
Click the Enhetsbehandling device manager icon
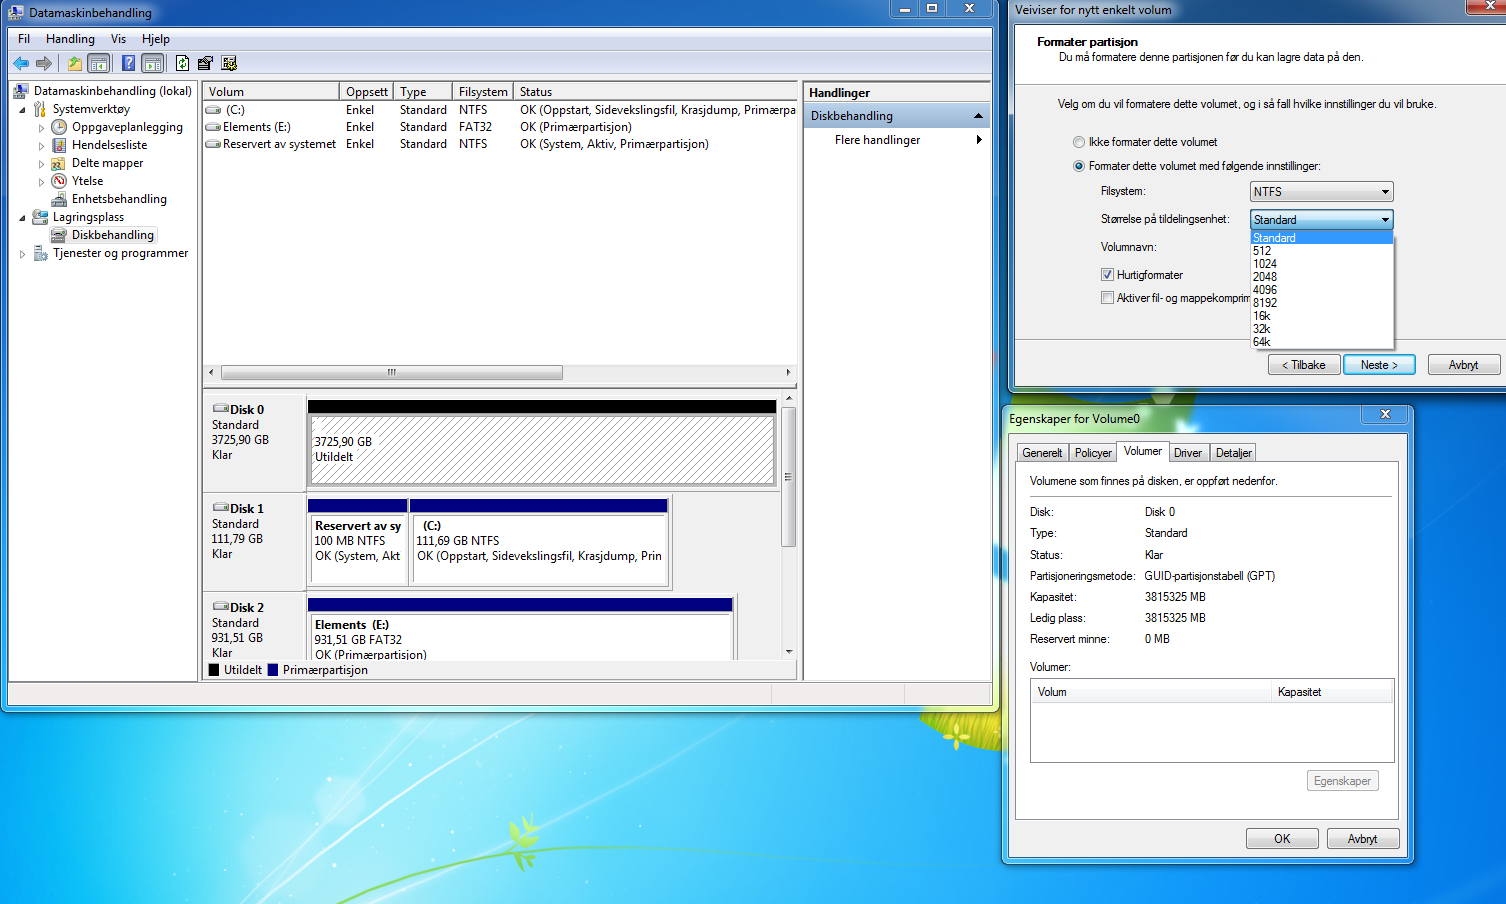[59, 199]
